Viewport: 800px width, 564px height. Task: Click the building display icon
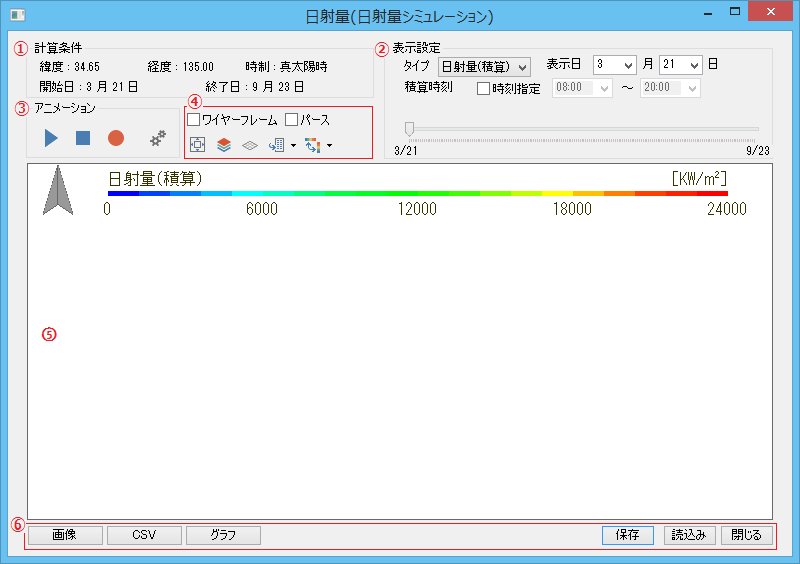(276, 145)
